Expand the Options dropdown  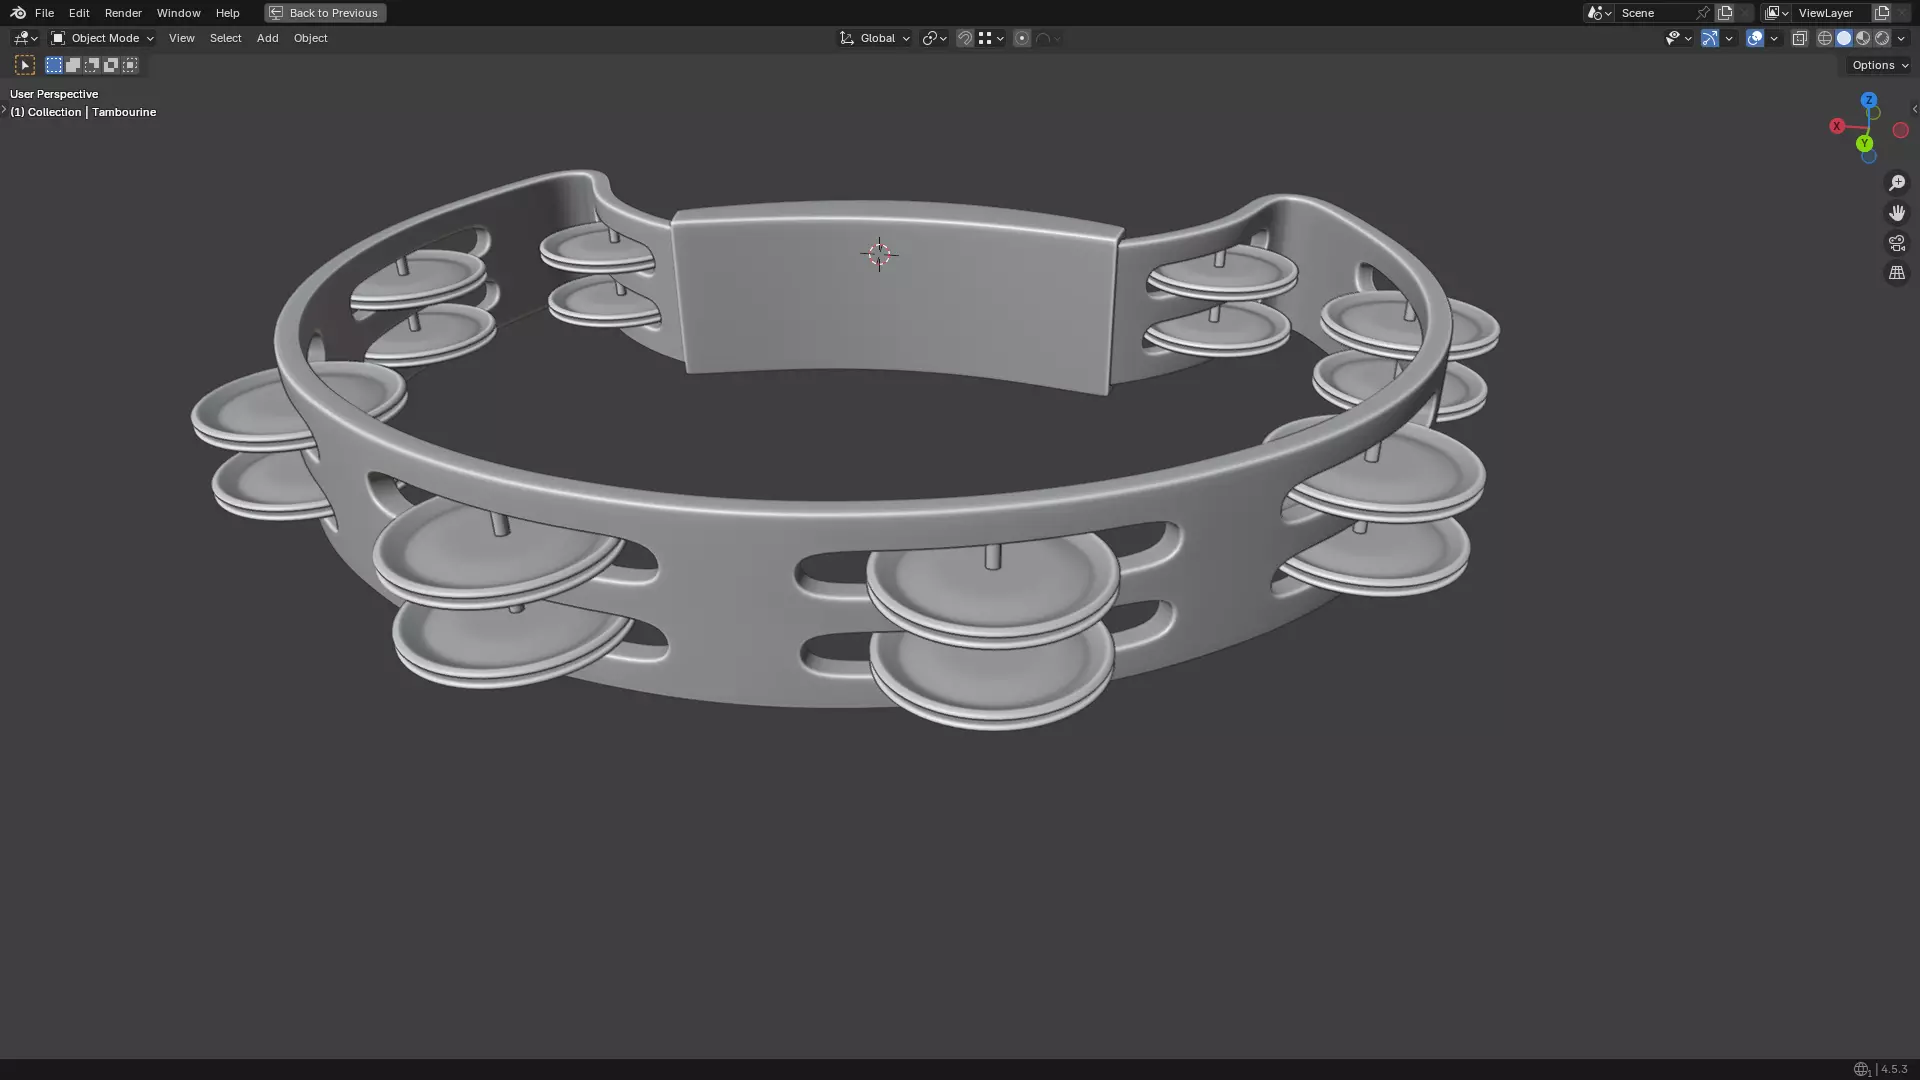tap(1879, 65)
